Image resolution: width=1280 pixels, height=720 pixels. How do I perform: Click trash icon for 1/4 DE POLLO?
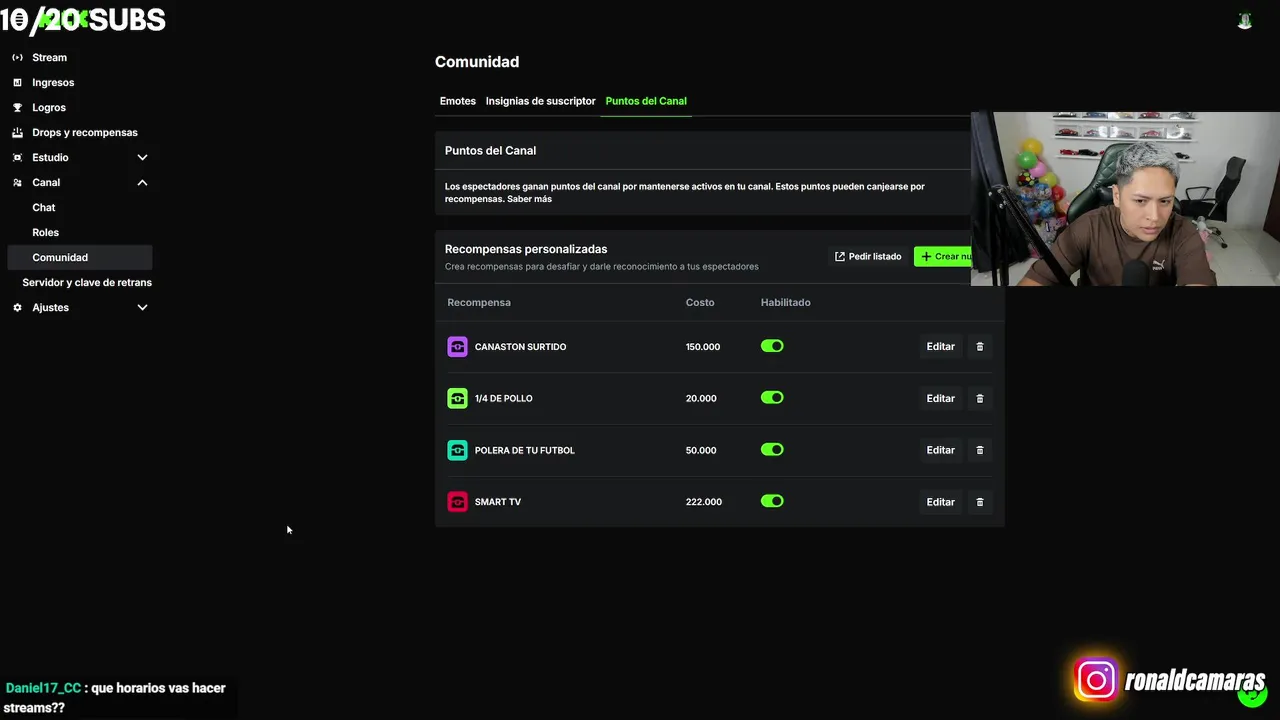point(980,399)
